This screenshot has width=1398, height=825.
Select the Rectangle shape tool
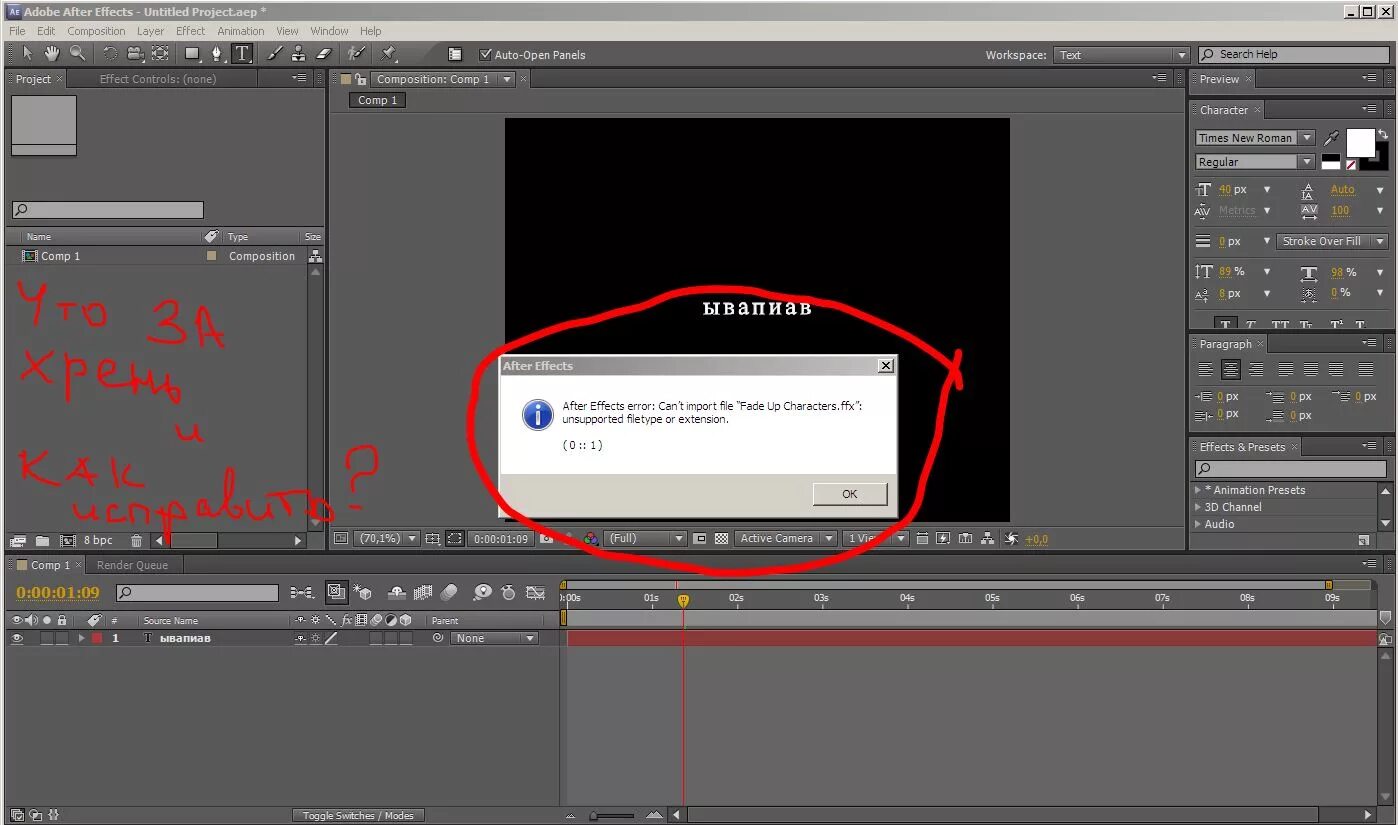click(x=193, y=54)
